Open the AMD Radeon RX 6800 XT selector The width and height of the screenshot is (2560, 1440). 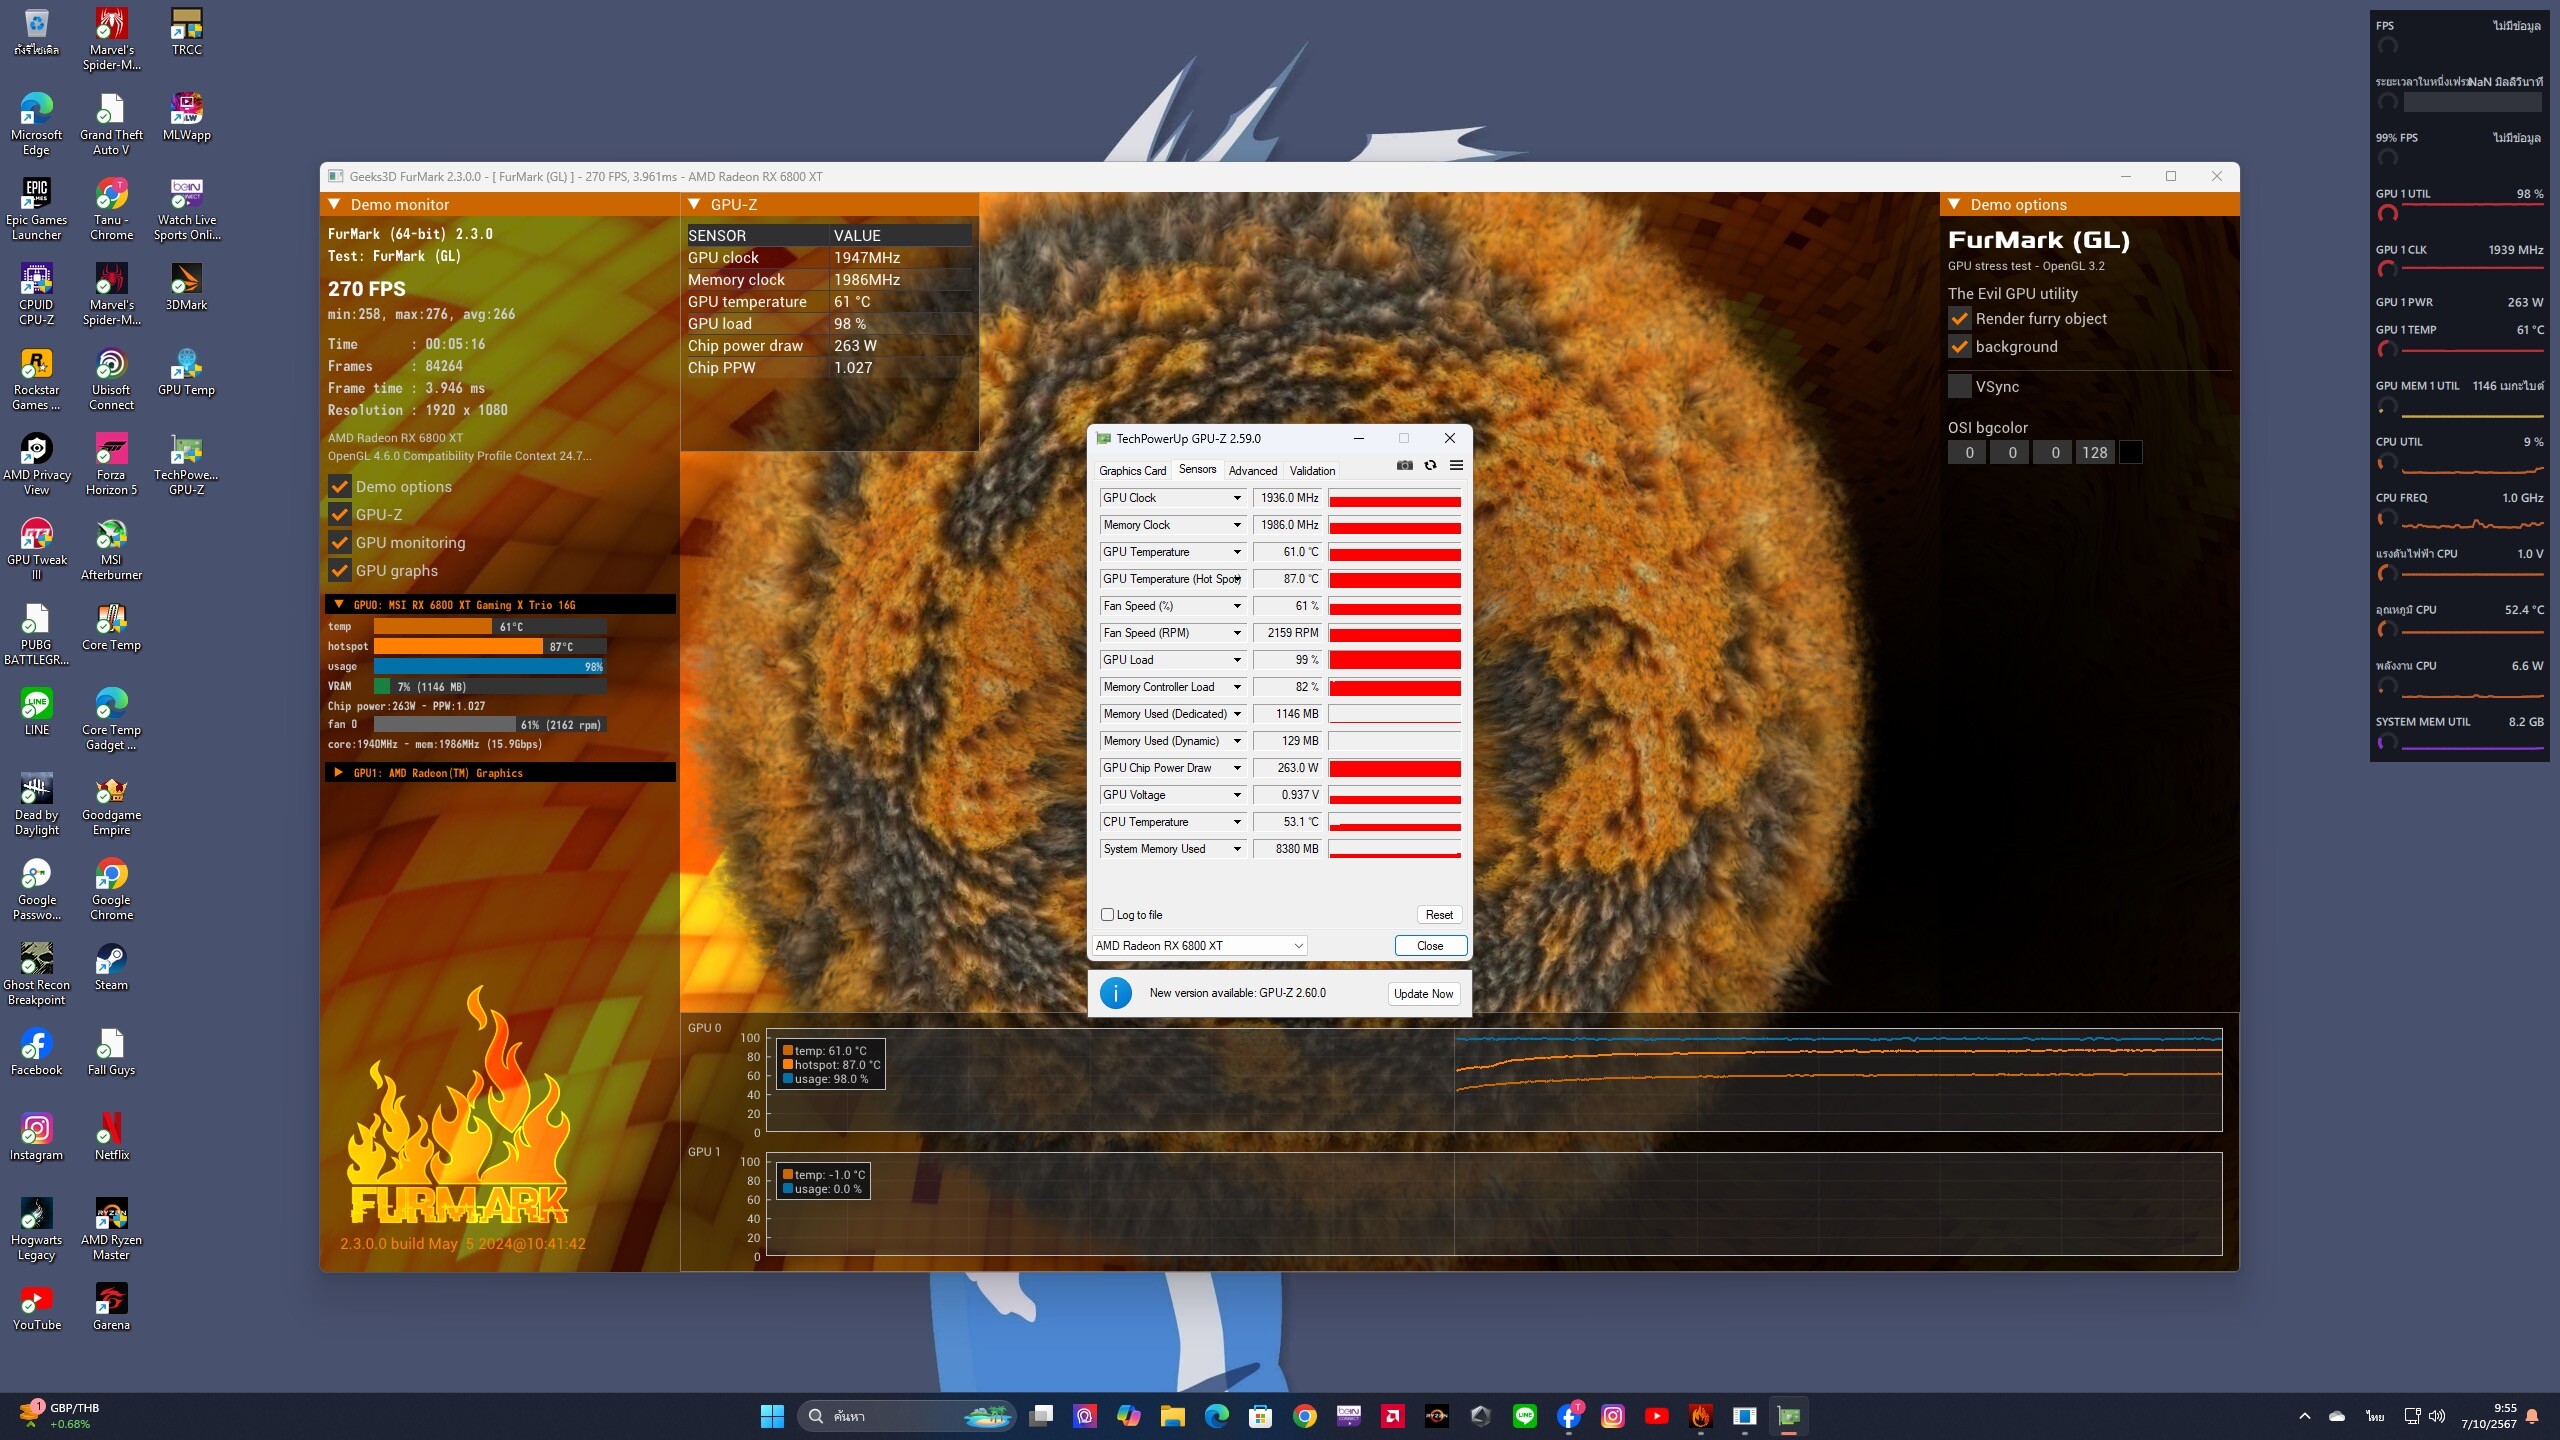point(1199,946)
